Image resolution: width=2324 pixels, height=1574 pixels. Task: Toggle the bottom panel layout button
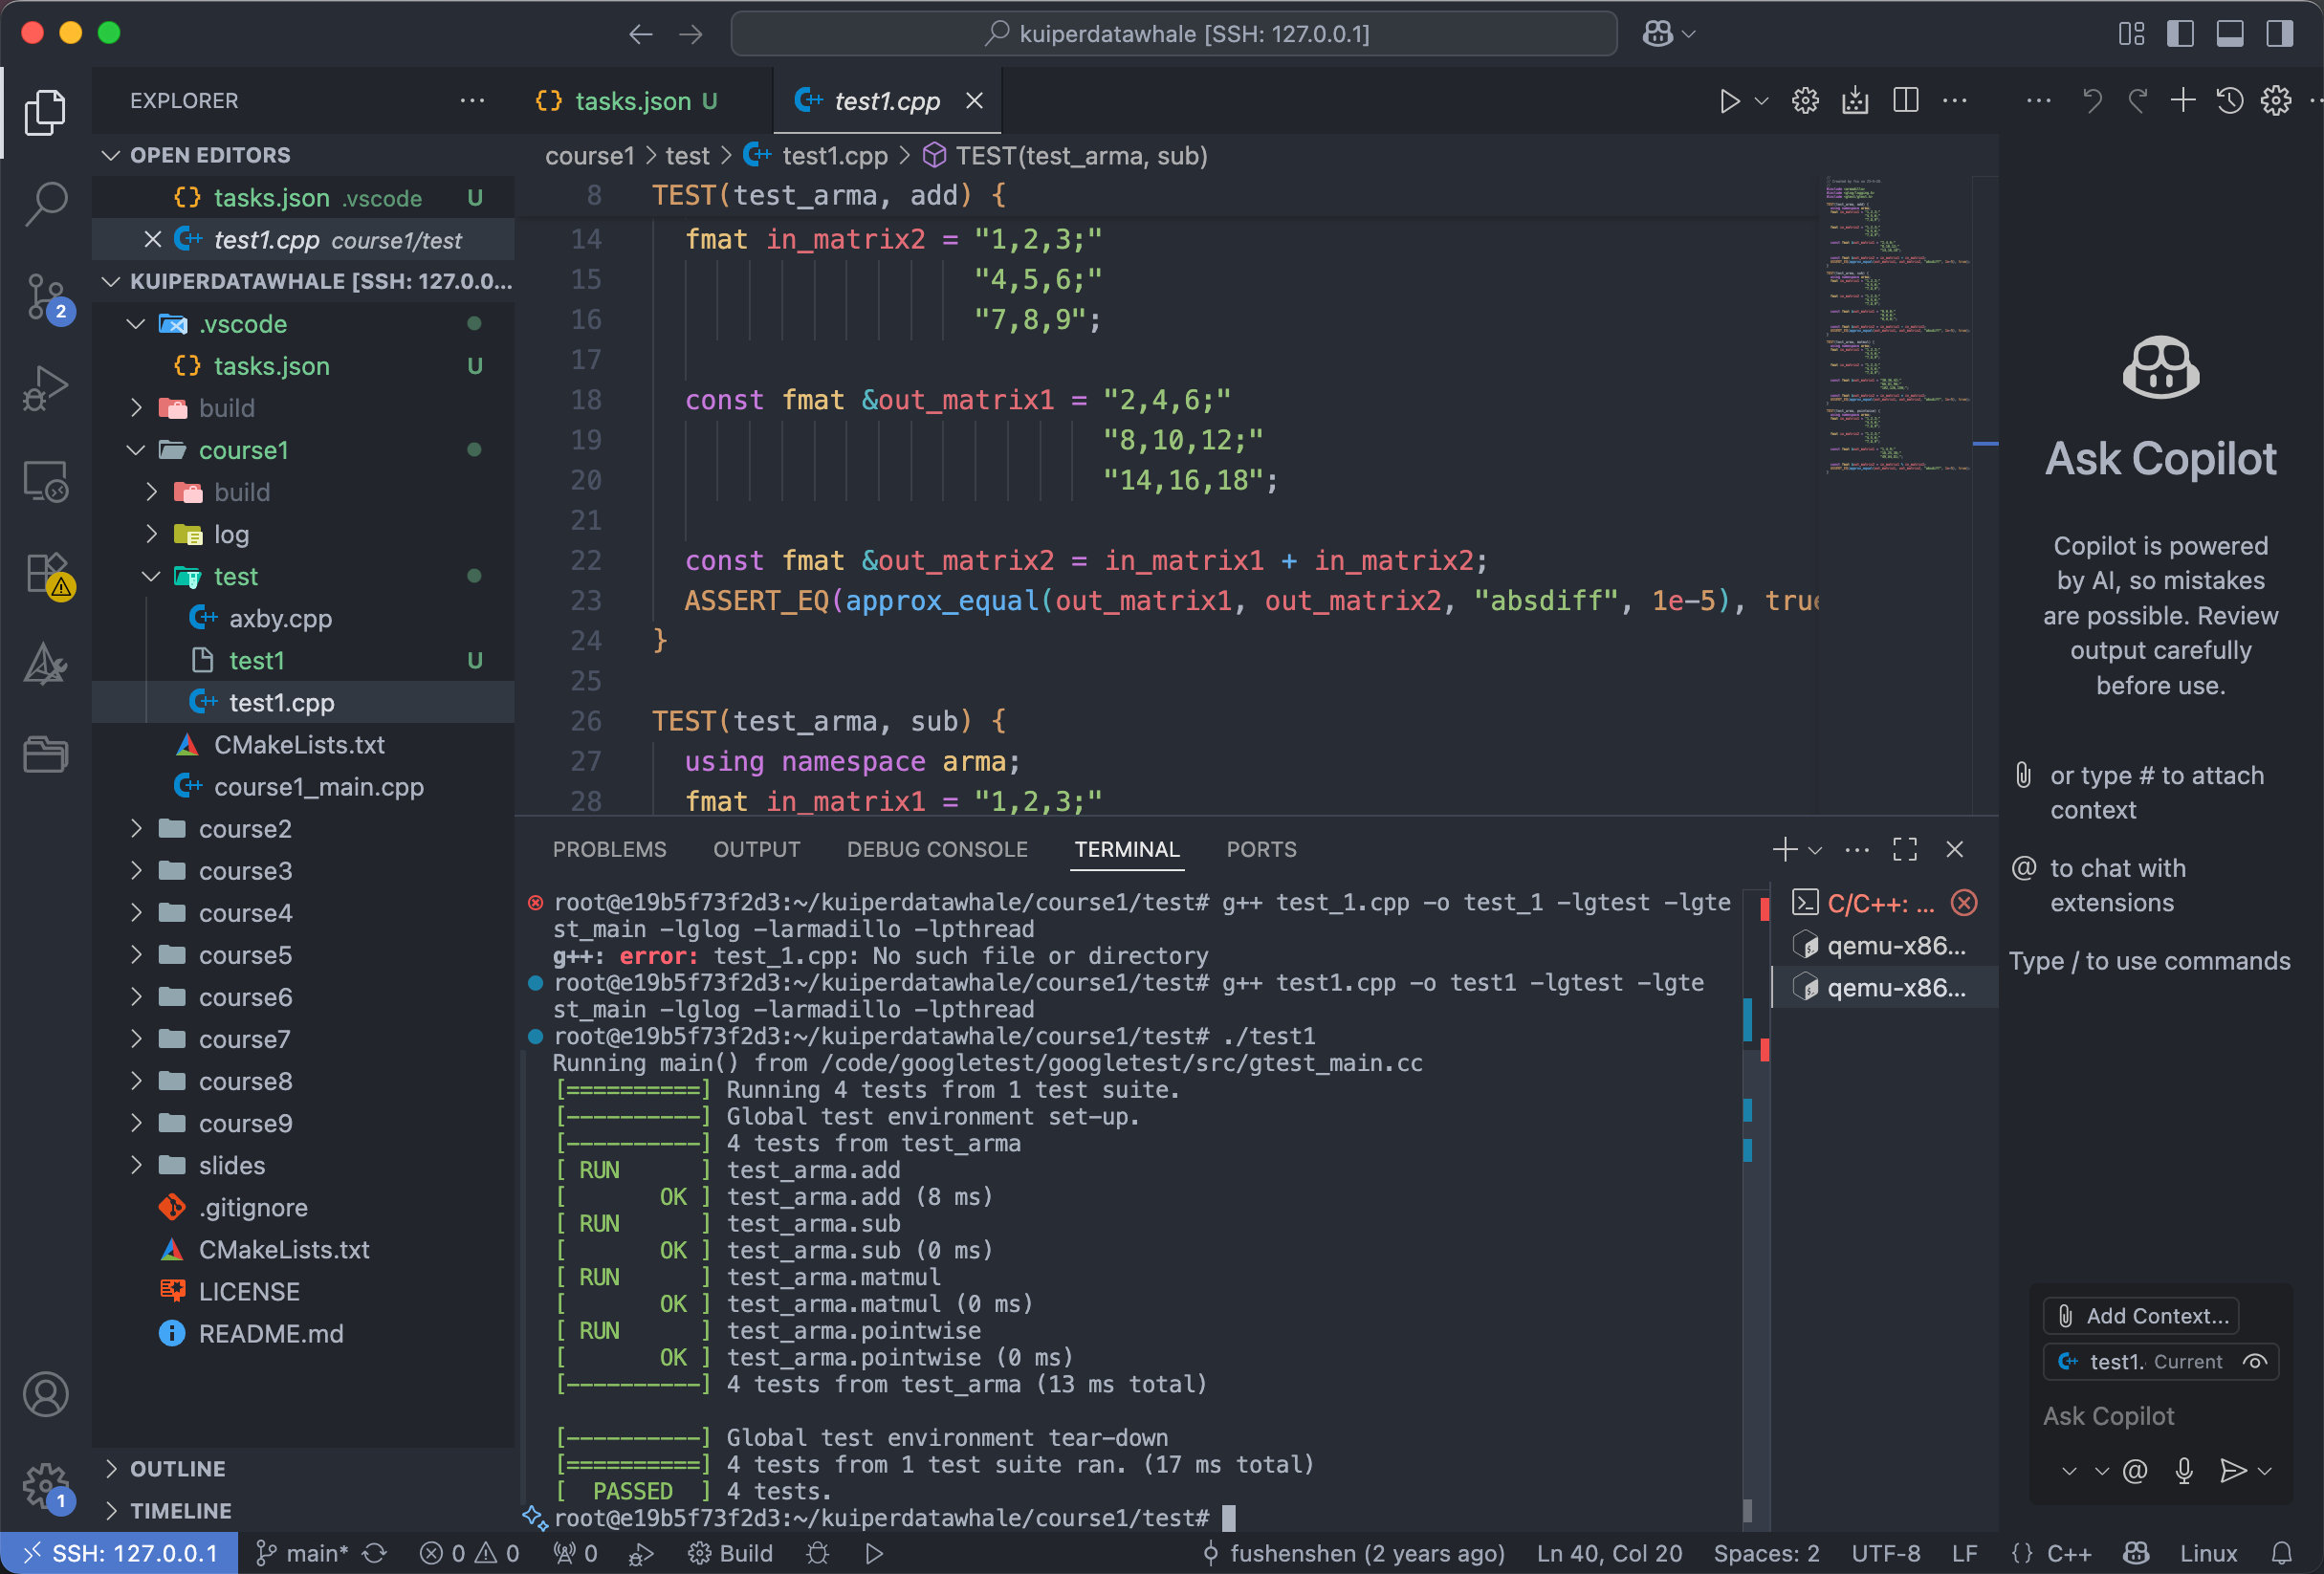[x=2230, y=34]
